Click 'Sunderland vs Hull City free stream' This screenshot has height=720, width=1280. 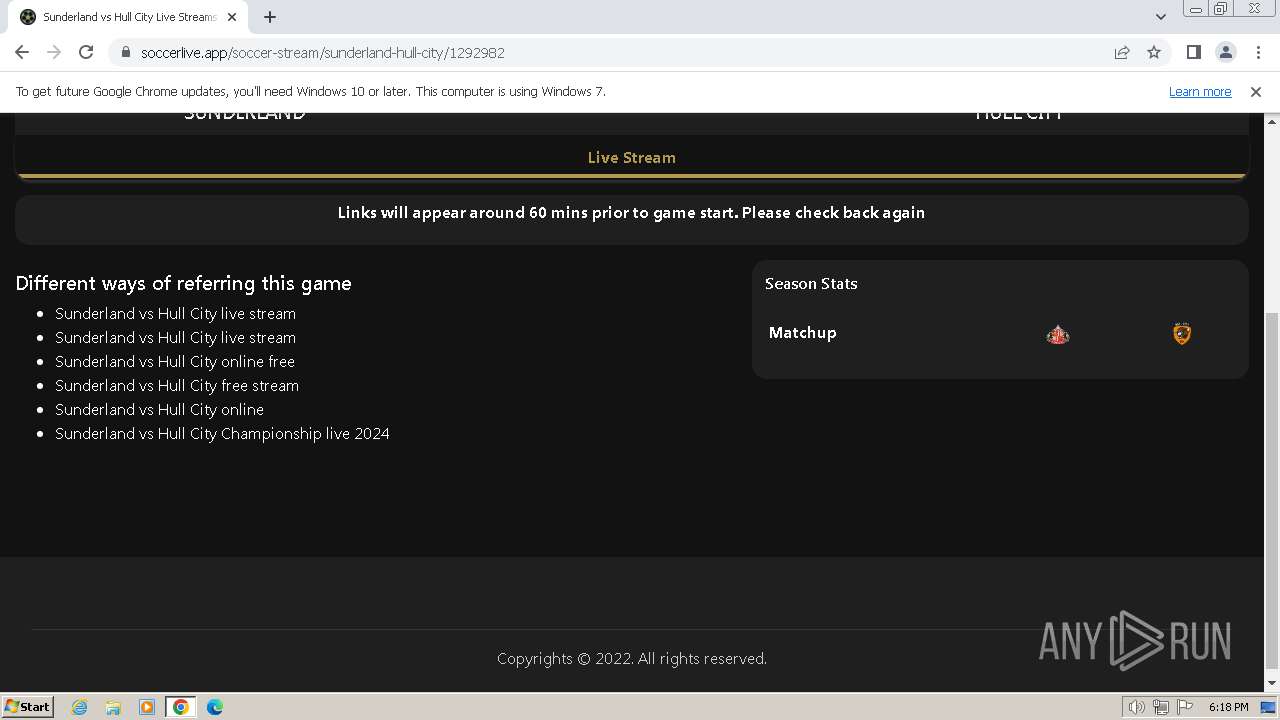(177, 386)
